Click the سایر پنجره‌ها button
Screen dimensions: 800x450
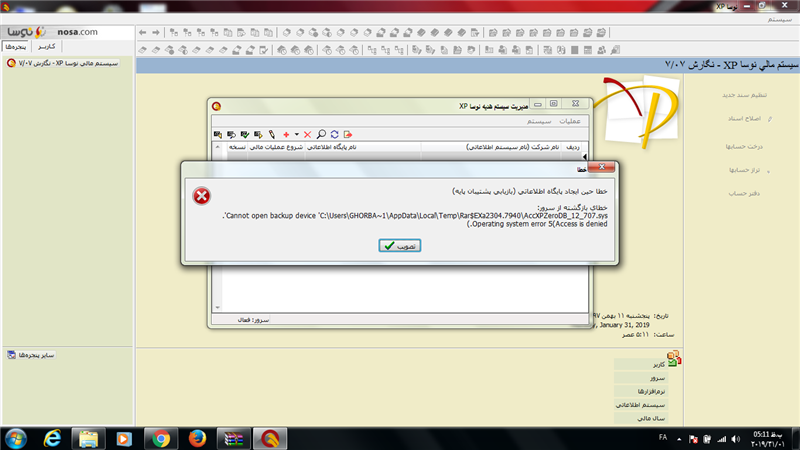(36, 355)
